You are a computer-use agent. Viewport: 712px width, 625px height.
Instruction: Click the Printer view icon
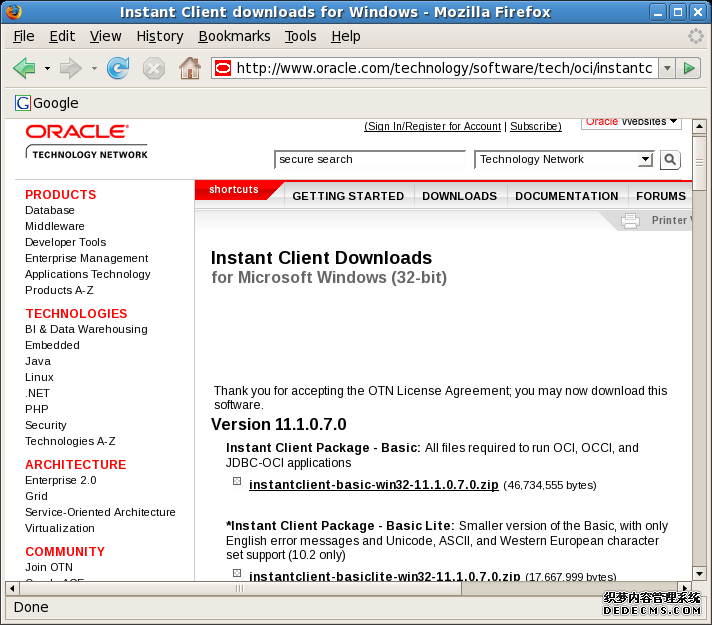click(630, 221)
